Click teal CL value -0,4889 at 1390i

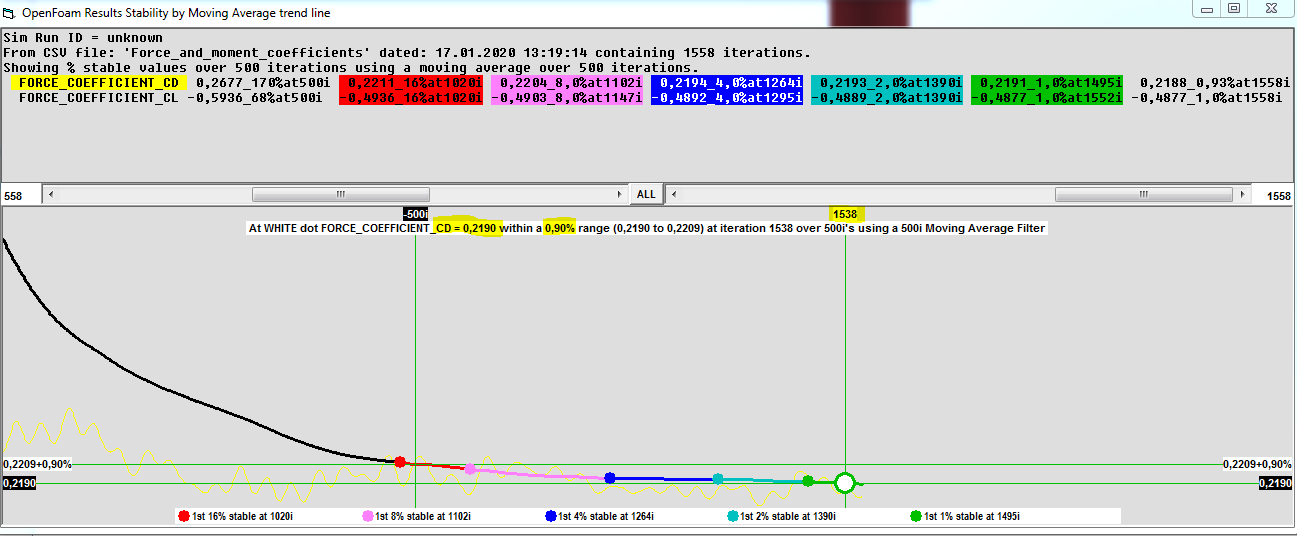point(887,97)
